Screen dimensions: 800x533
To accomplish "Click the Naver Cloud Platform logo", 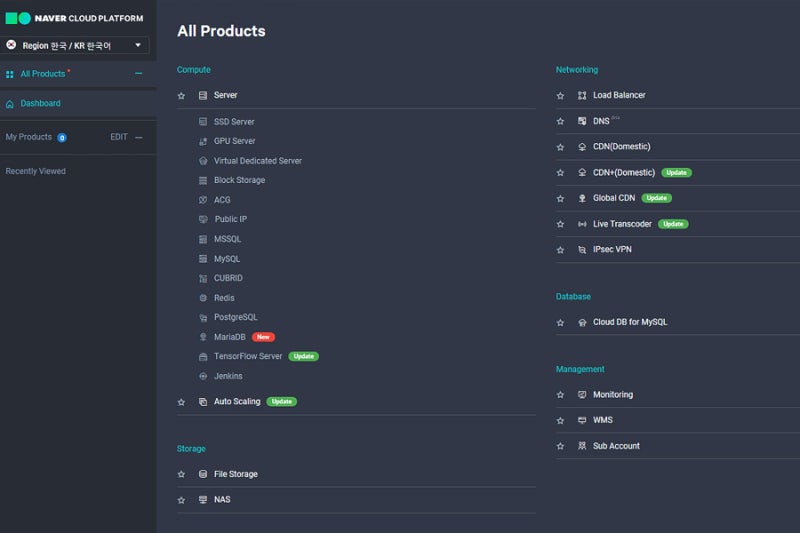I will pos(74,18).
